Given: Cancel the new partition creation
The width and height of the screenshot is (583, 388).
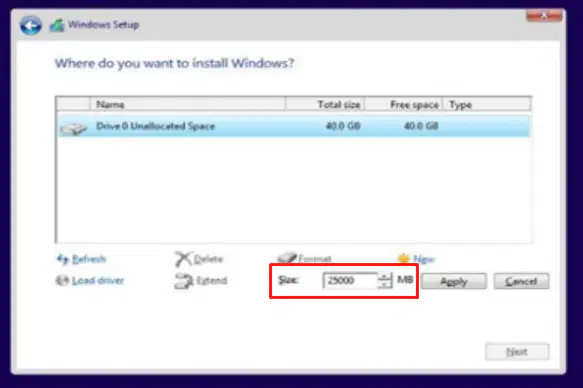Looking at the screenshot, I should point(521,281).
